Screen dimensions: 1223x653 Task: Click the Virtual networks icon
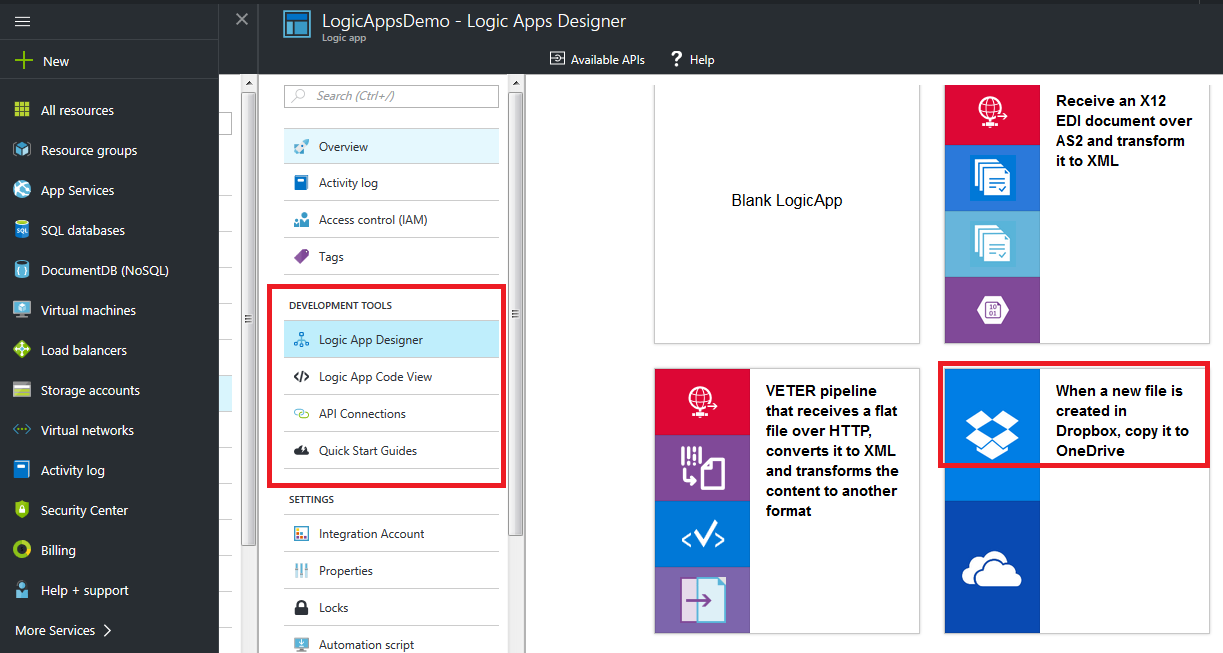coord(22,430)
